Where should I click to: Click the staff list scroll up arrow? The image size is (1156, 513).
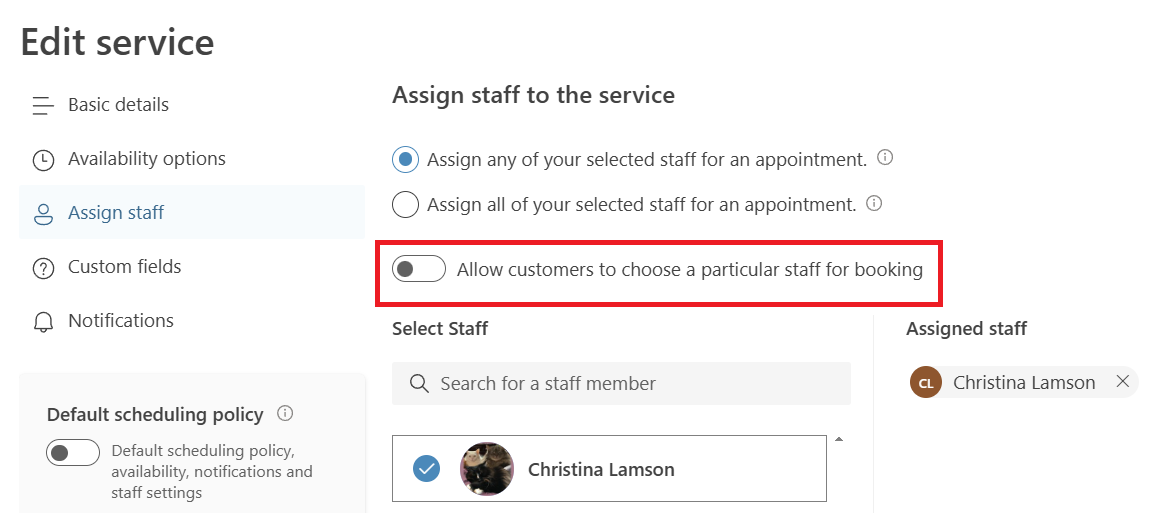(x=839, y=439)
